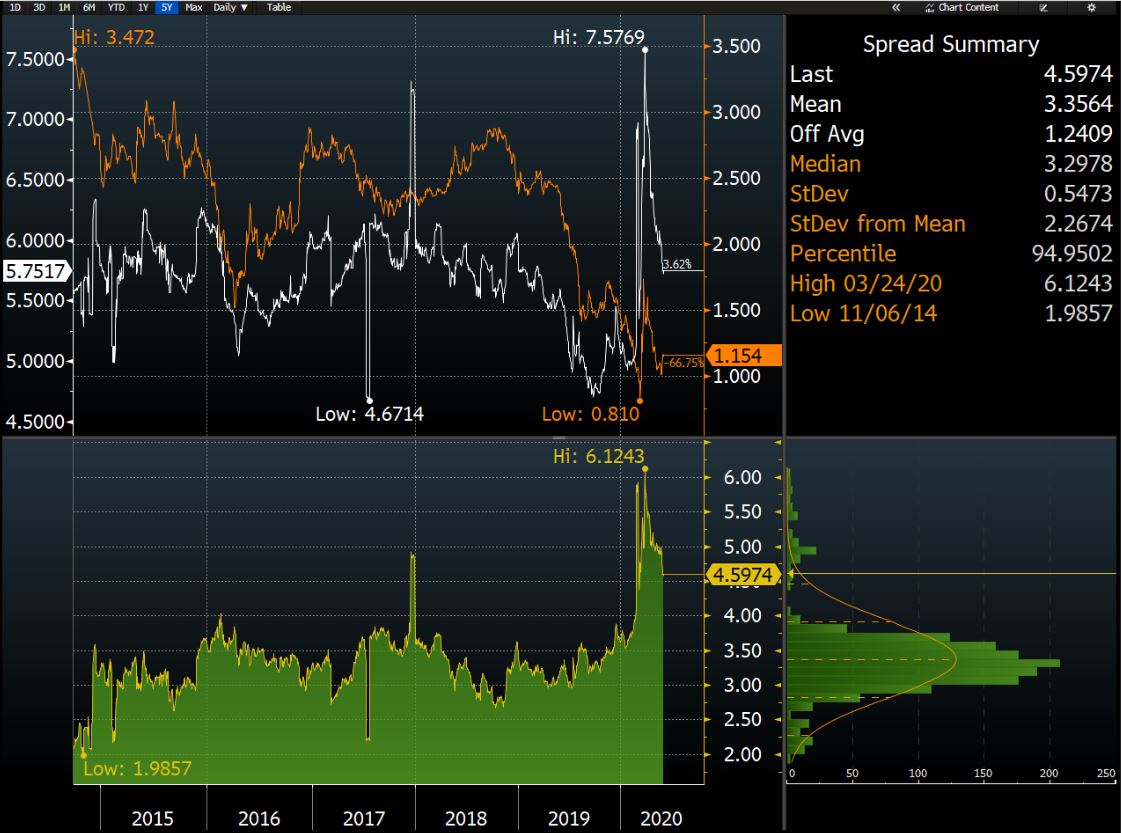1121x833 pixels.
Task: Click the Hi: 6.1243 peak marker
Action: (645, 468)
